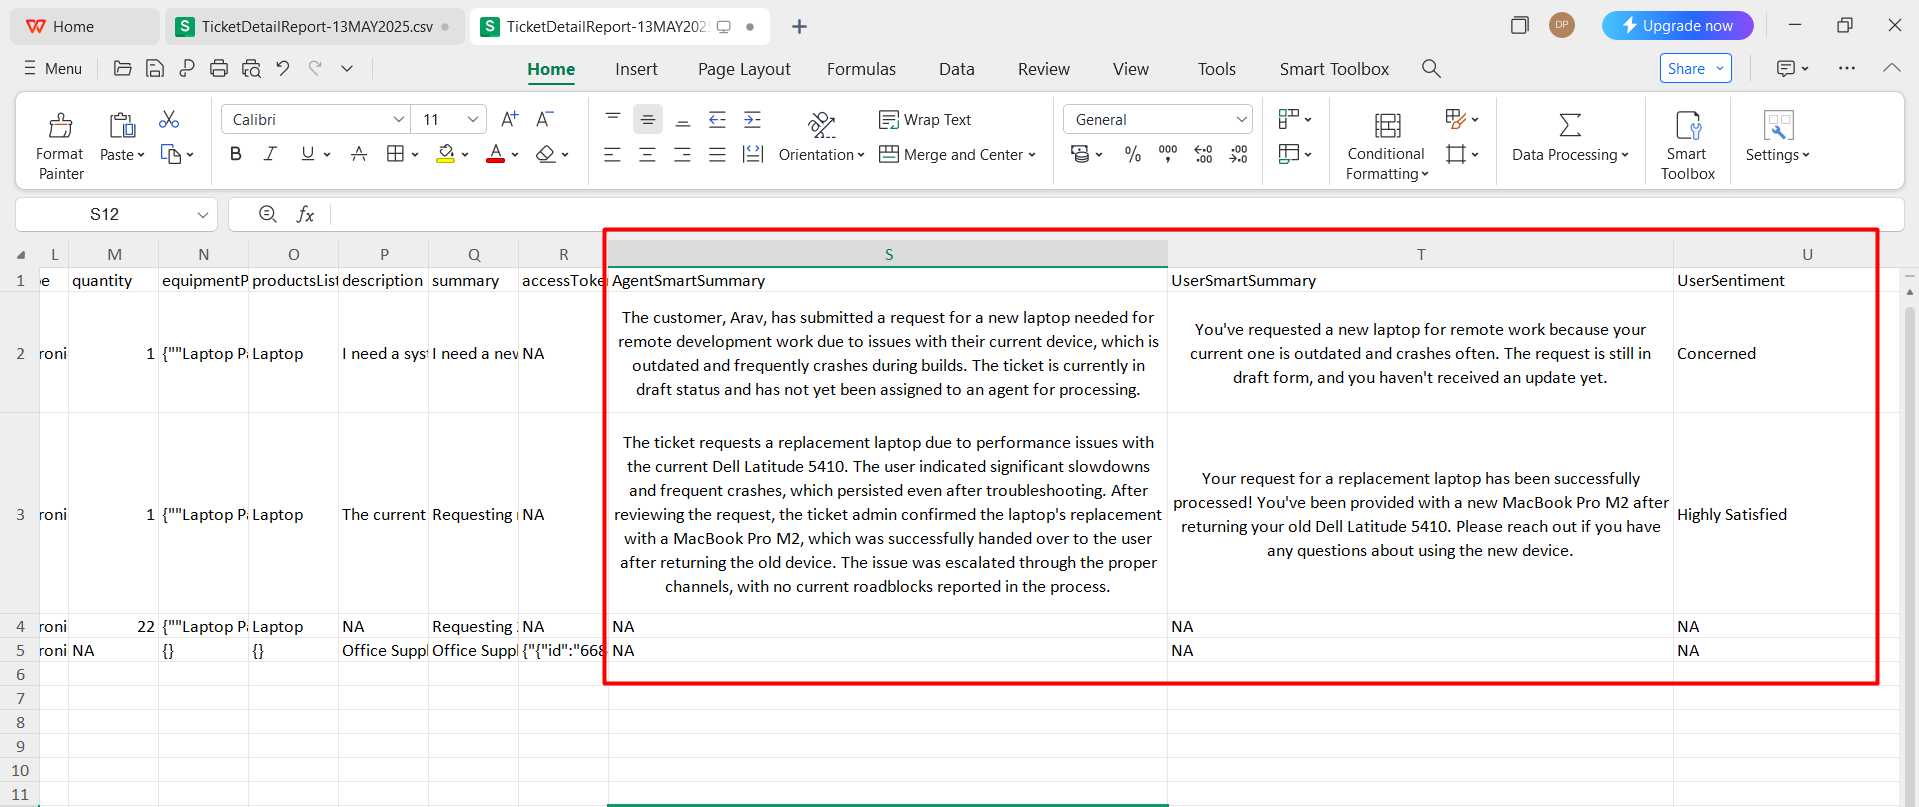Click the Align Right icon
The height and width of the screenshot is (807, 1919).
683,155
